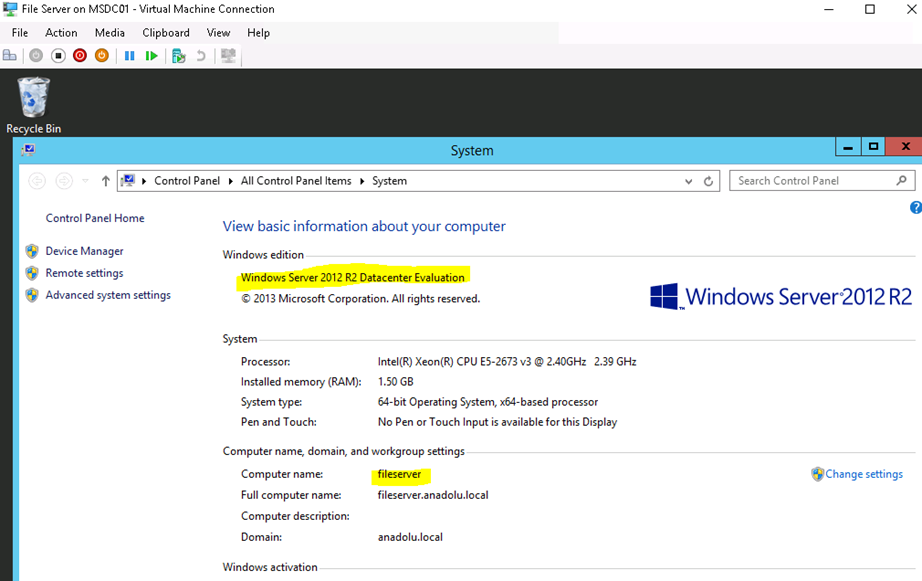Click '64-bit Operating System' system type text
922x581 pixels.
coord(487,402)
